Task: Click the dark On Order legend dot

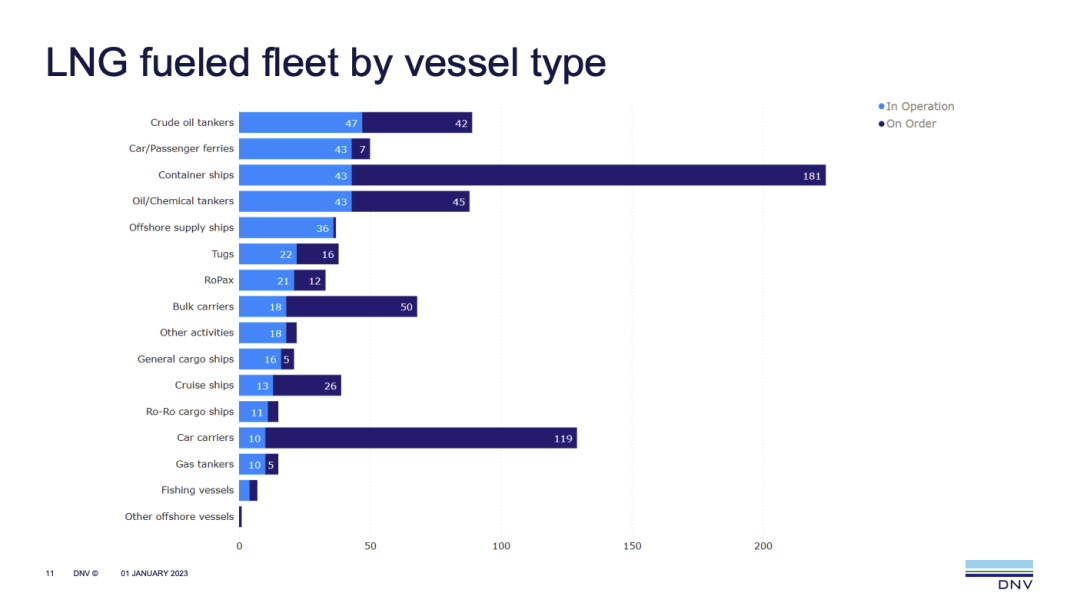Action: (x=881, y=124)
